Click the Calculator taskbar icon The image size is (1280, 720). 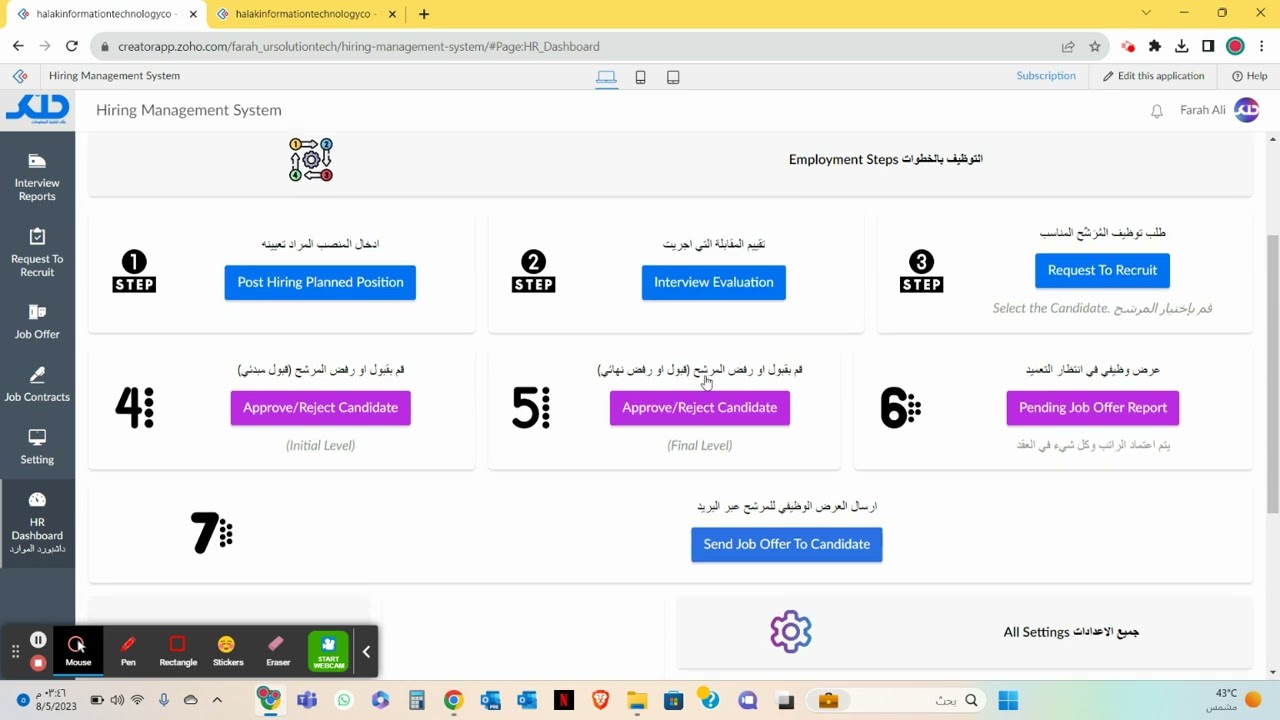(x=417, y=700)
